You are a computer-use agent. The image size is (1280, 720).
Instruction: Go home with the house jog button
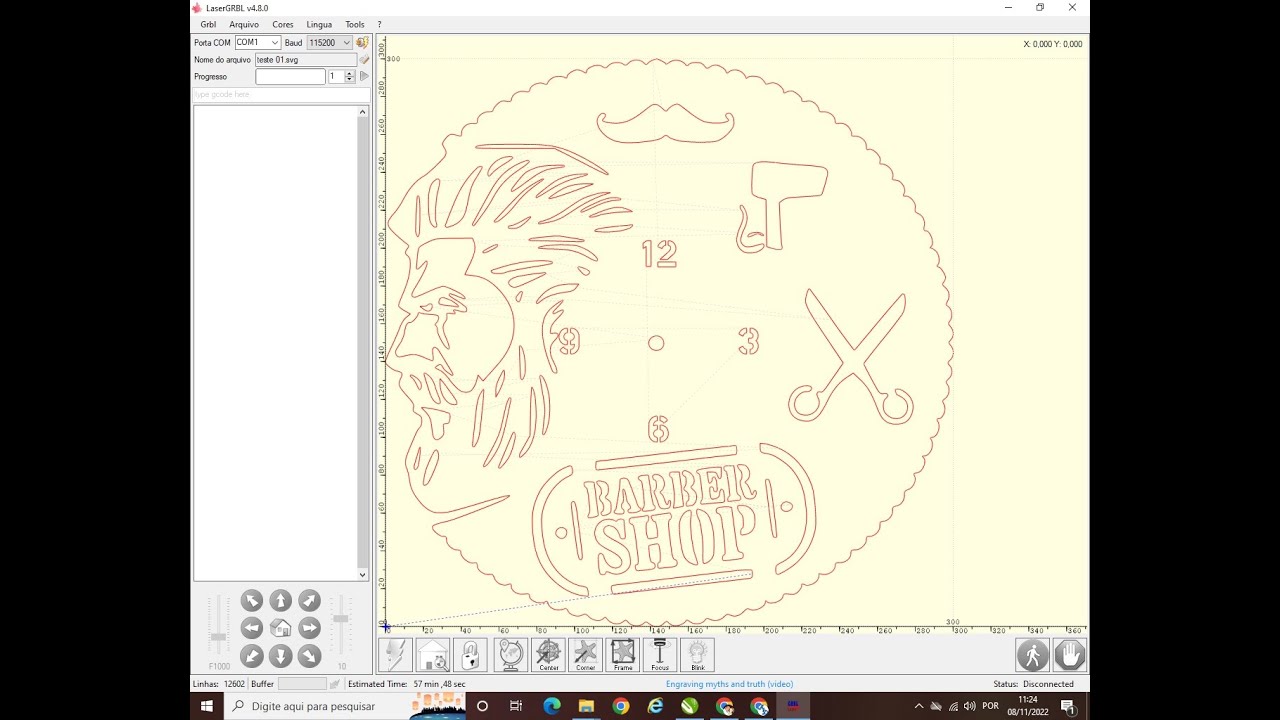[281, 628]
